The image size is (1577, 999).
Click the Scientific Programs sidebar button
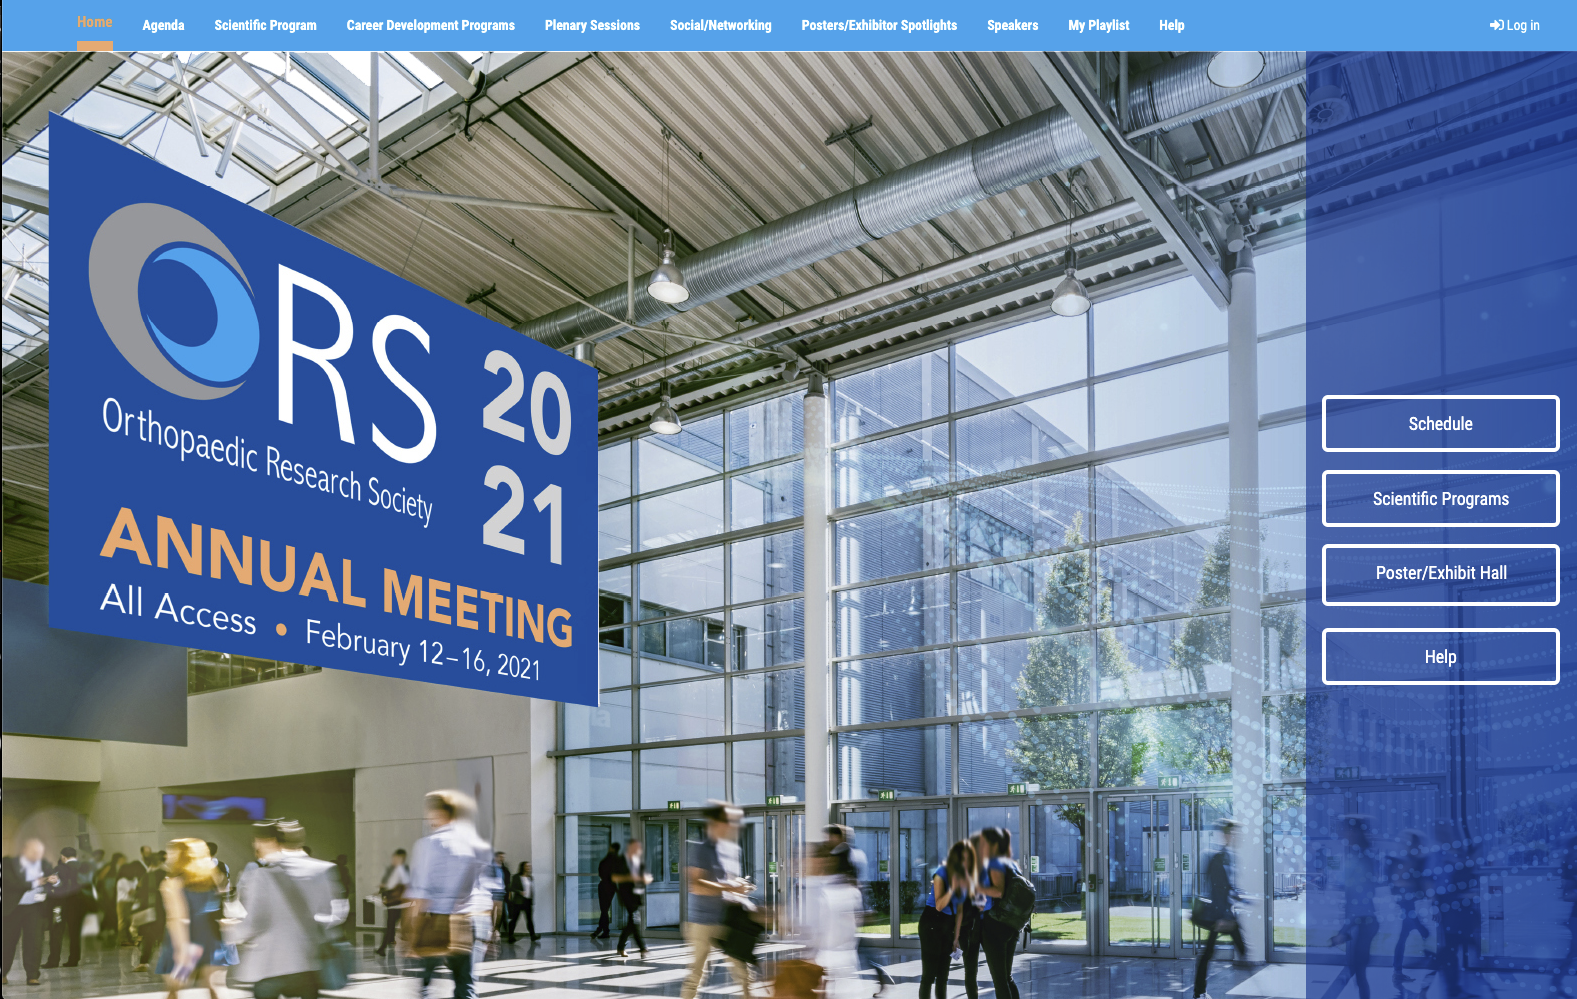point(1440,499)
